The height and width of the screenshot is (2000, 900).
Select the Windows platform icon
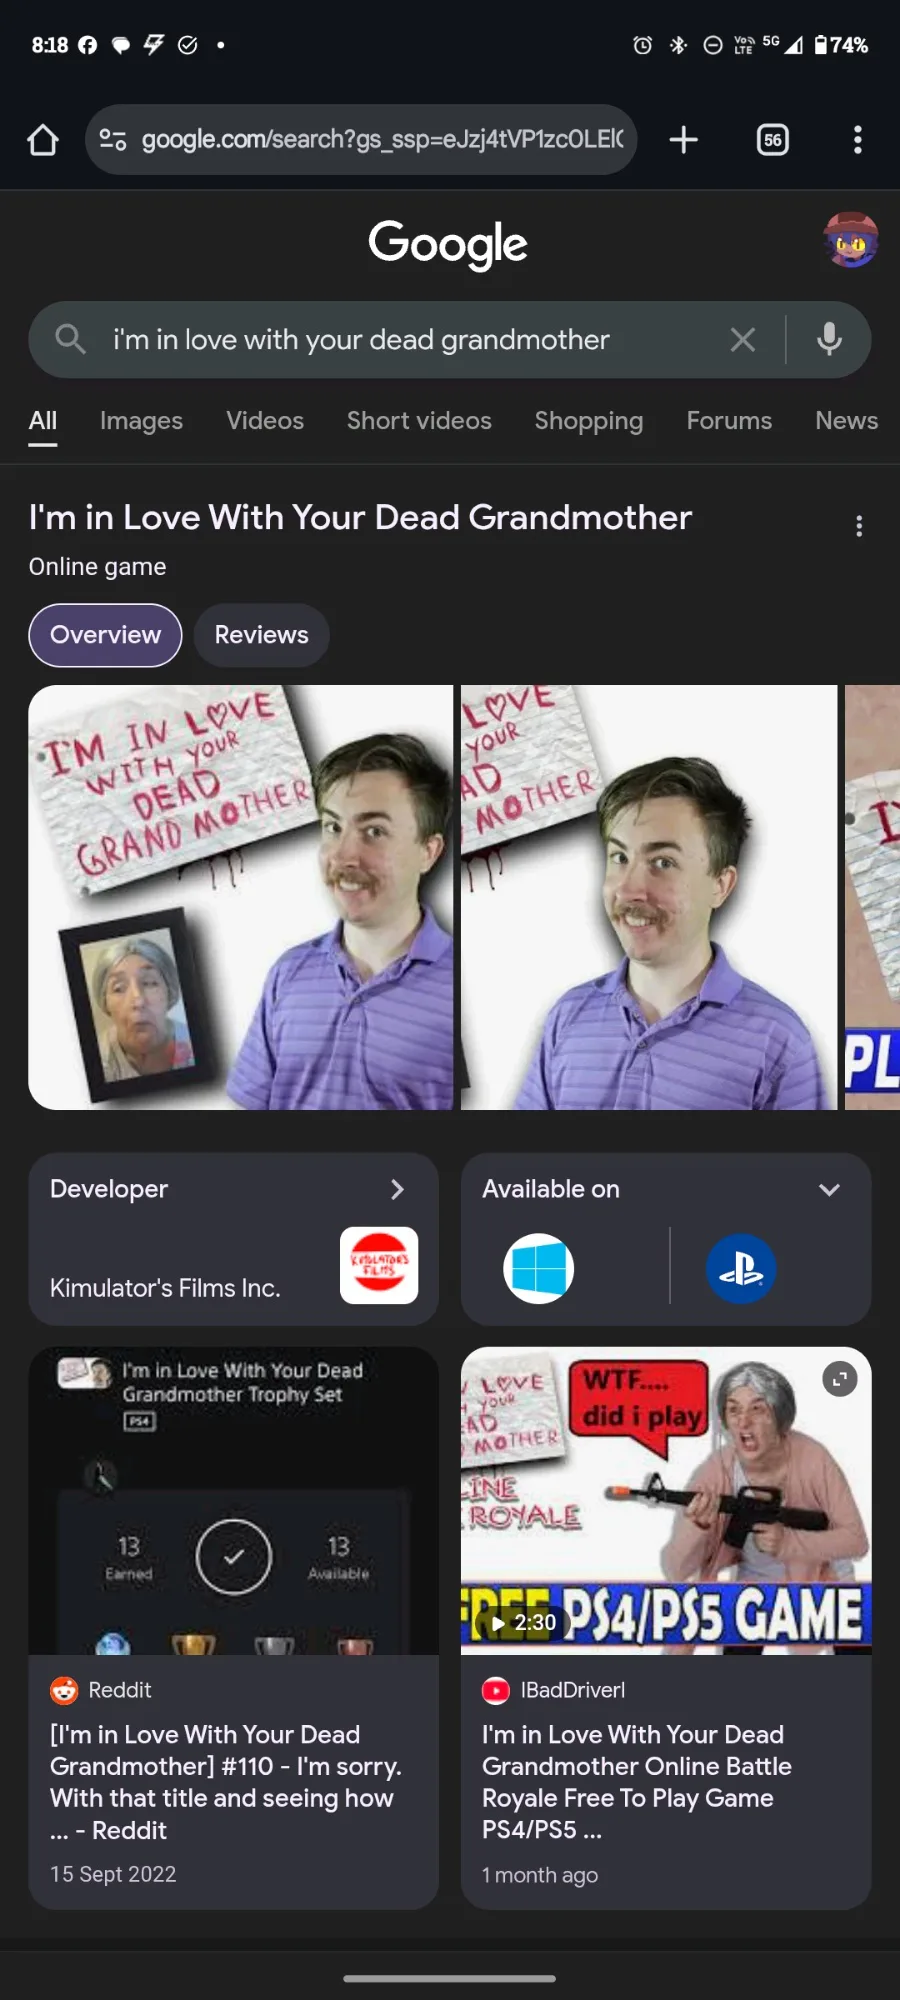point(539,1269)
